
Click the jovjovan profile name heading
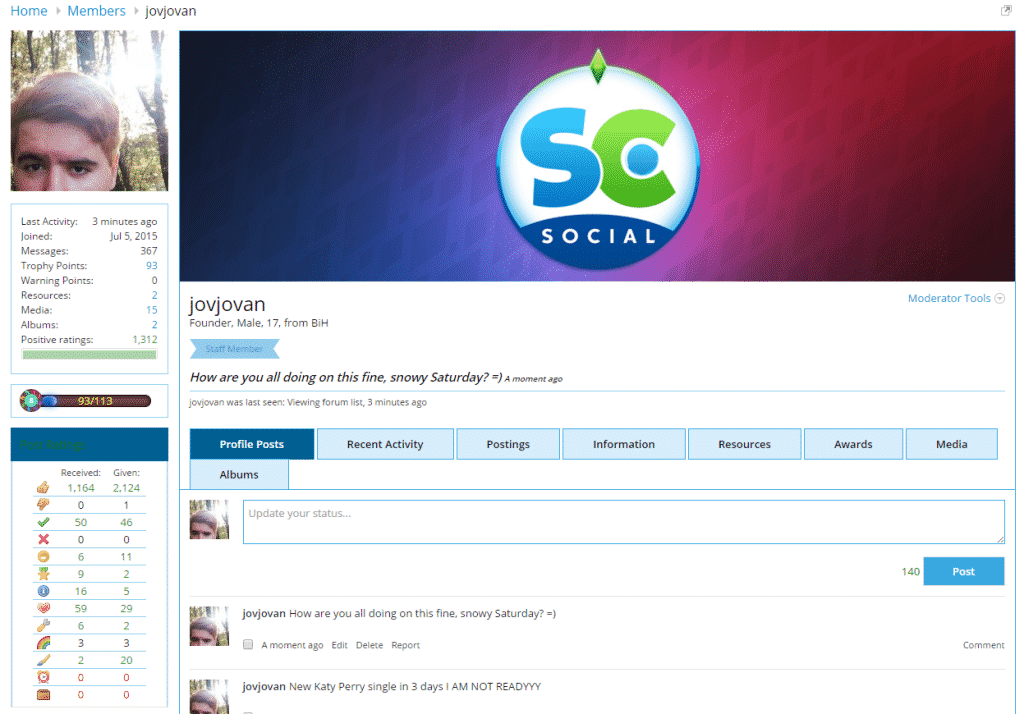pyautogui.click(x=227, y=304)
